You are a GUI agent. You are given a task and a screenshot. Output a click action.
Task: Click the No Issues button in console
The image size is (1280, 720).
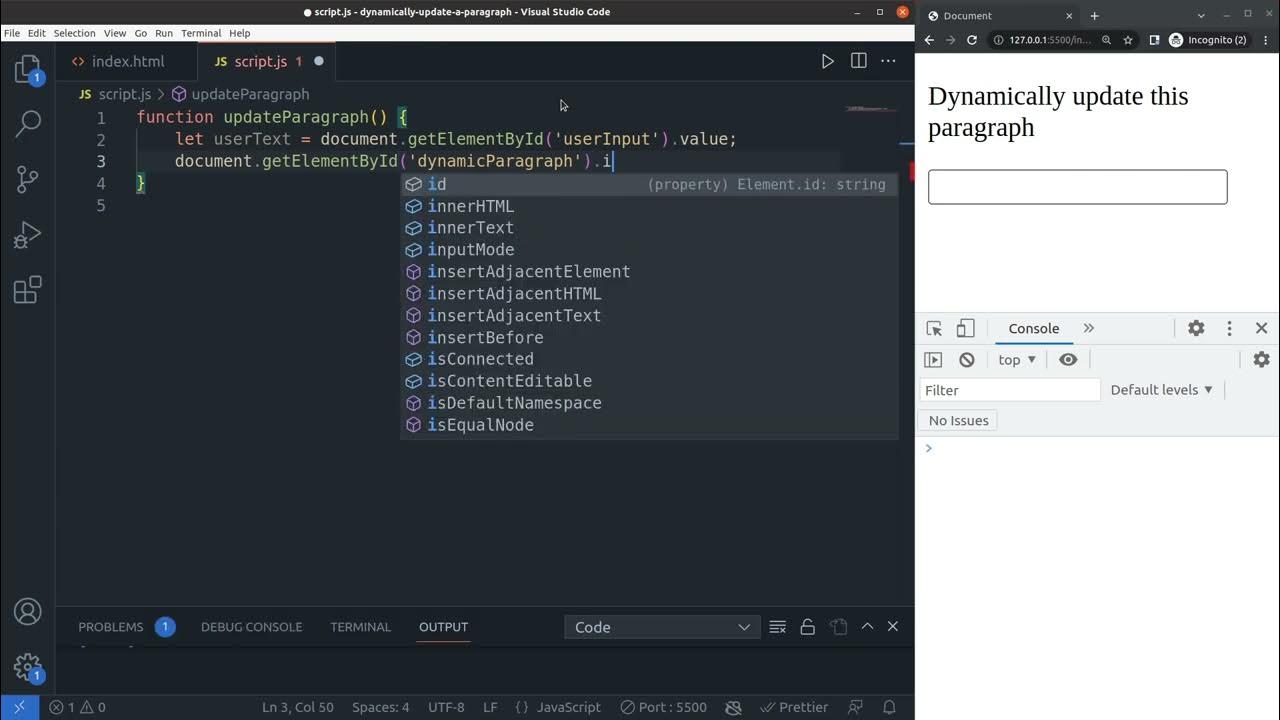pyautogui.click(x=958, y=420)
